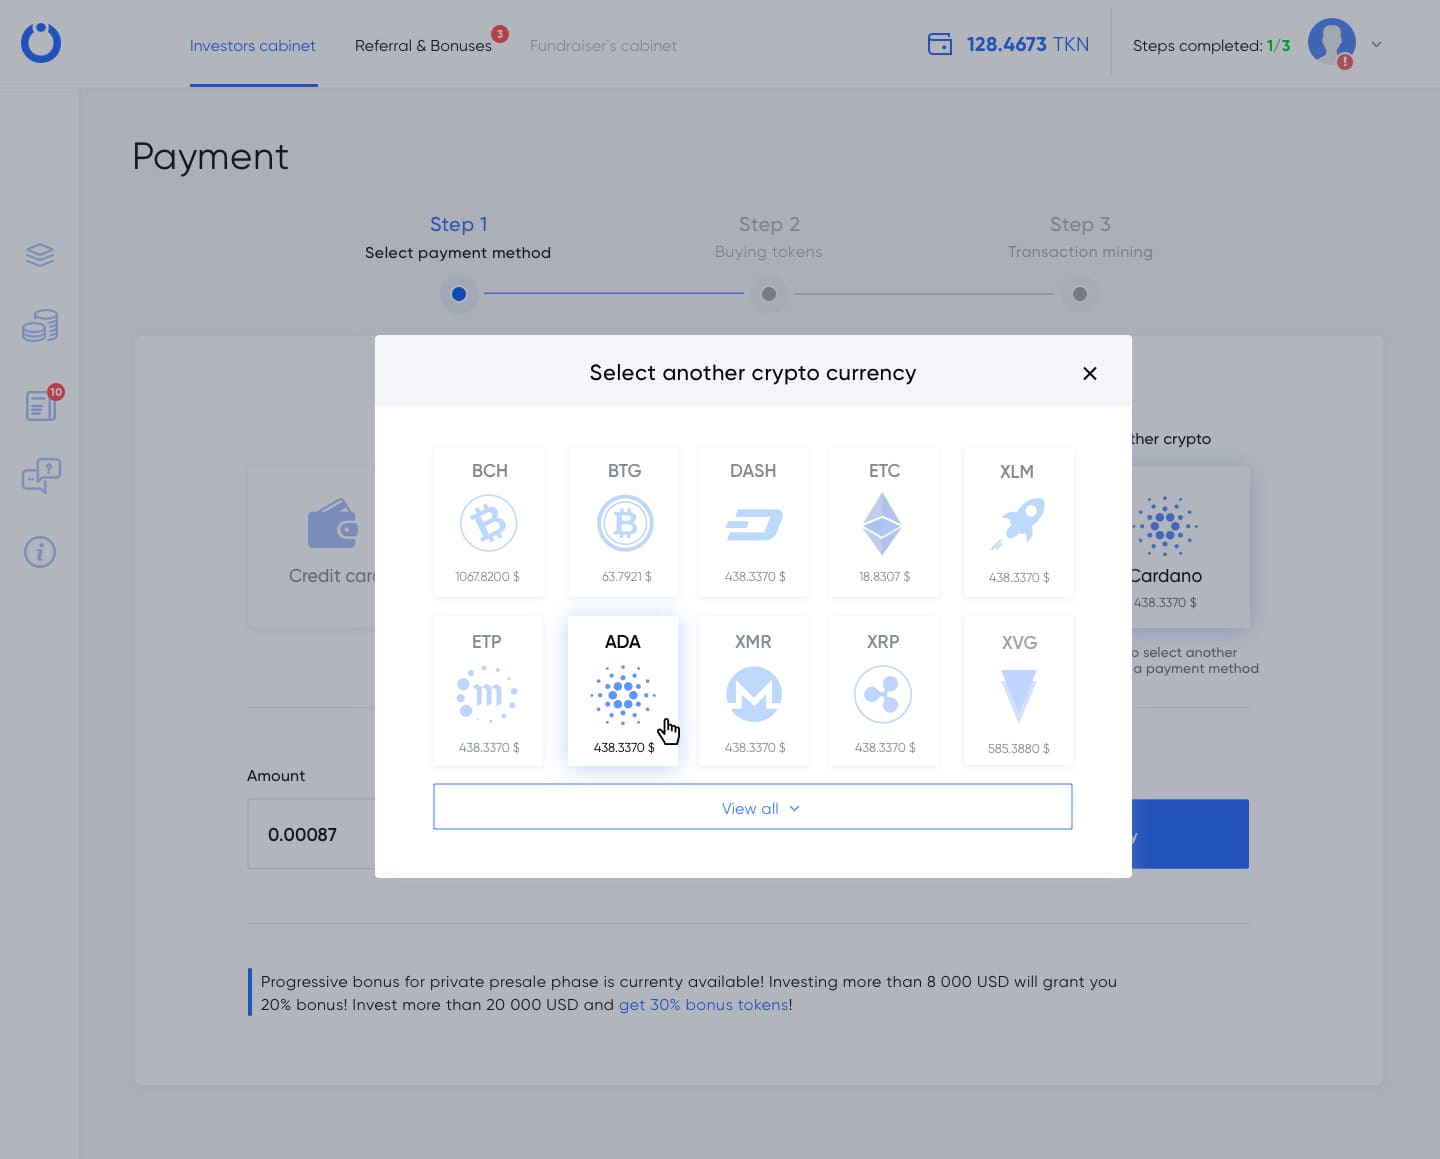Expand the View all list
The image size is (1440, 1159).
[753, 807]
